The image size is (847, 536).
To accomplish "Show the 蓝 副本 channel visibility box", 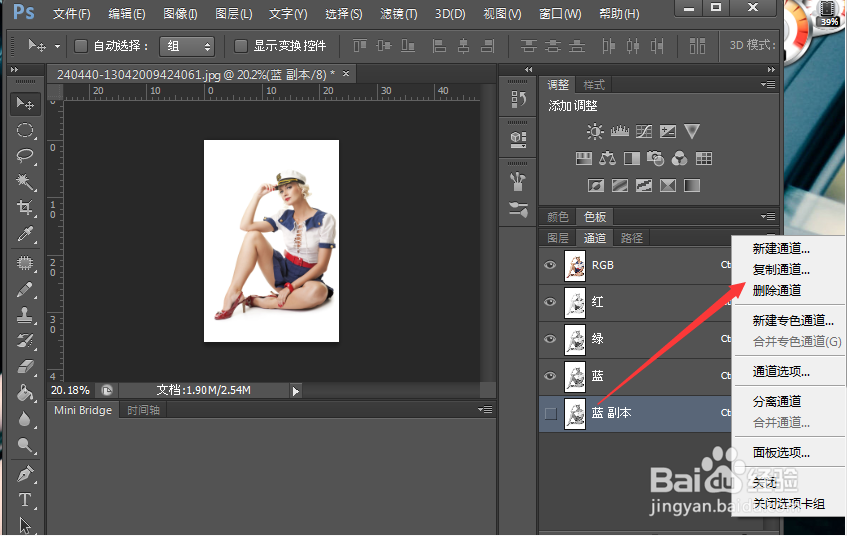I will (550, 413).
